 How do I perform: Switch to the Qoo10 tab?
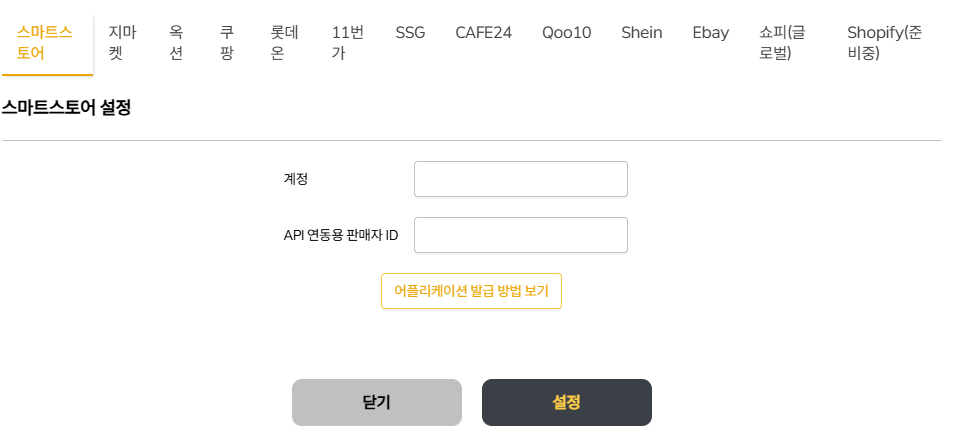click(566, 33)
